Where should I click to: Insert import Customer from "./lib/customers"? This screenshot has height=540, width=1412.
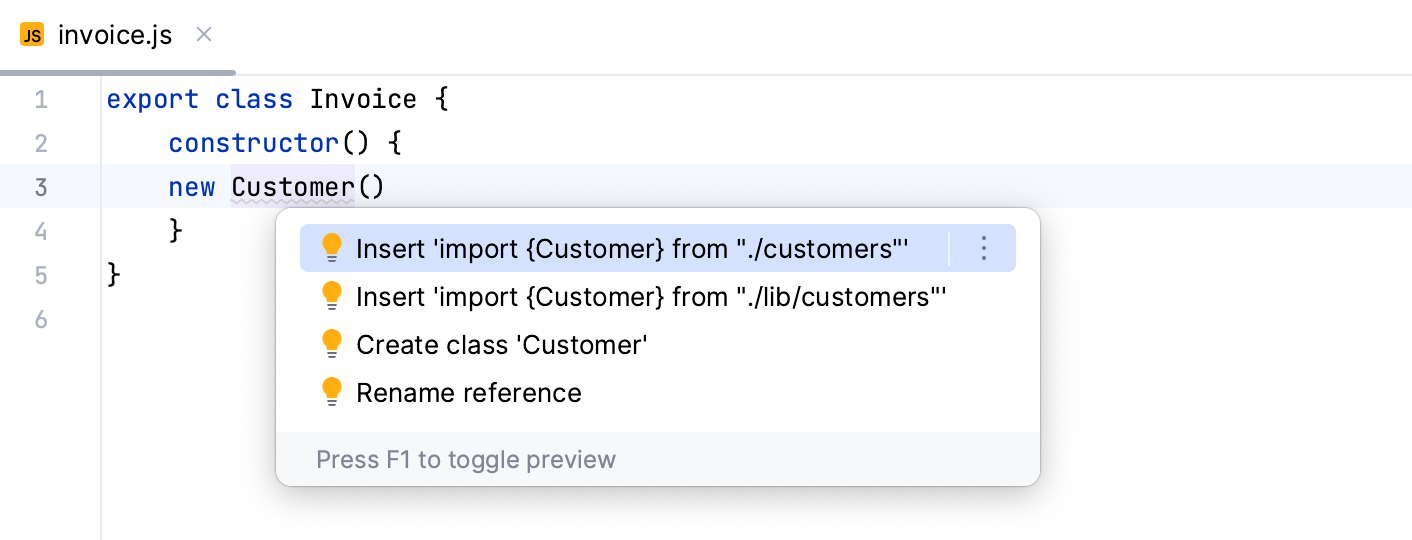[651, 297]
